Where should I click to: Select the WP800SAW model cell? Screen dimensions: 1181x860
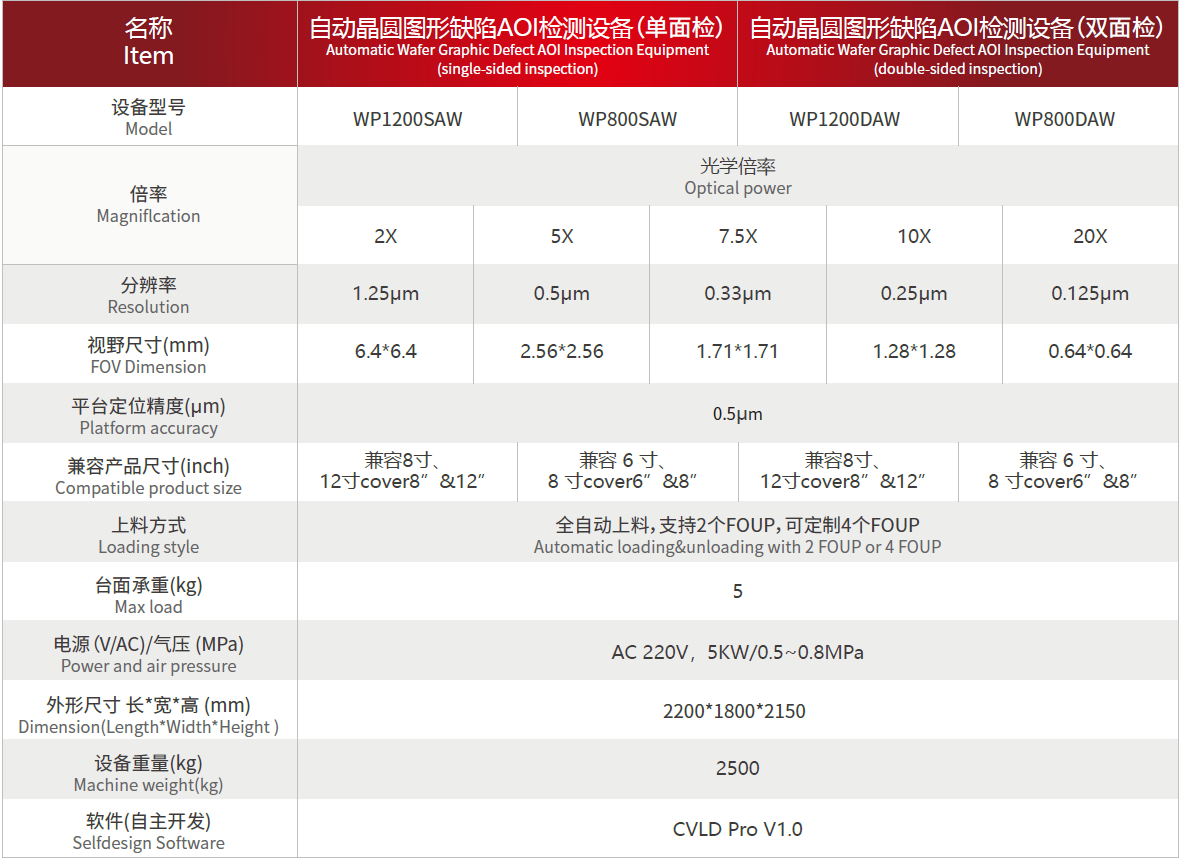coord(627,118)
